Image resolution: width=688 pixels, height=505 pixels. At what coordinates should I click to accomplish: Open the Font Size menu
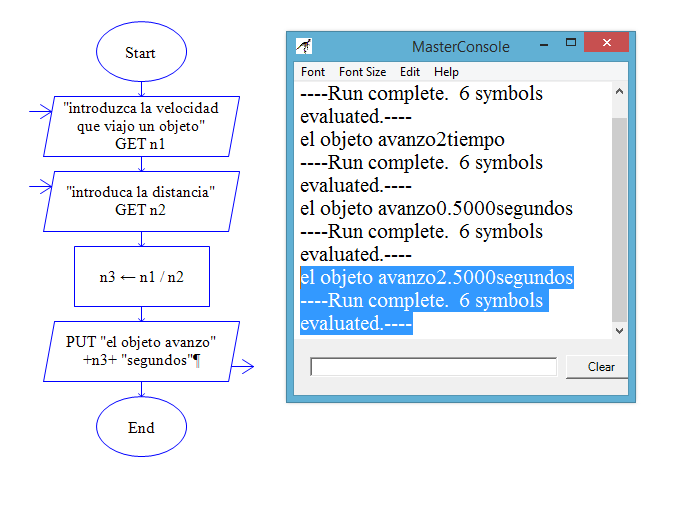pos(362,72)
